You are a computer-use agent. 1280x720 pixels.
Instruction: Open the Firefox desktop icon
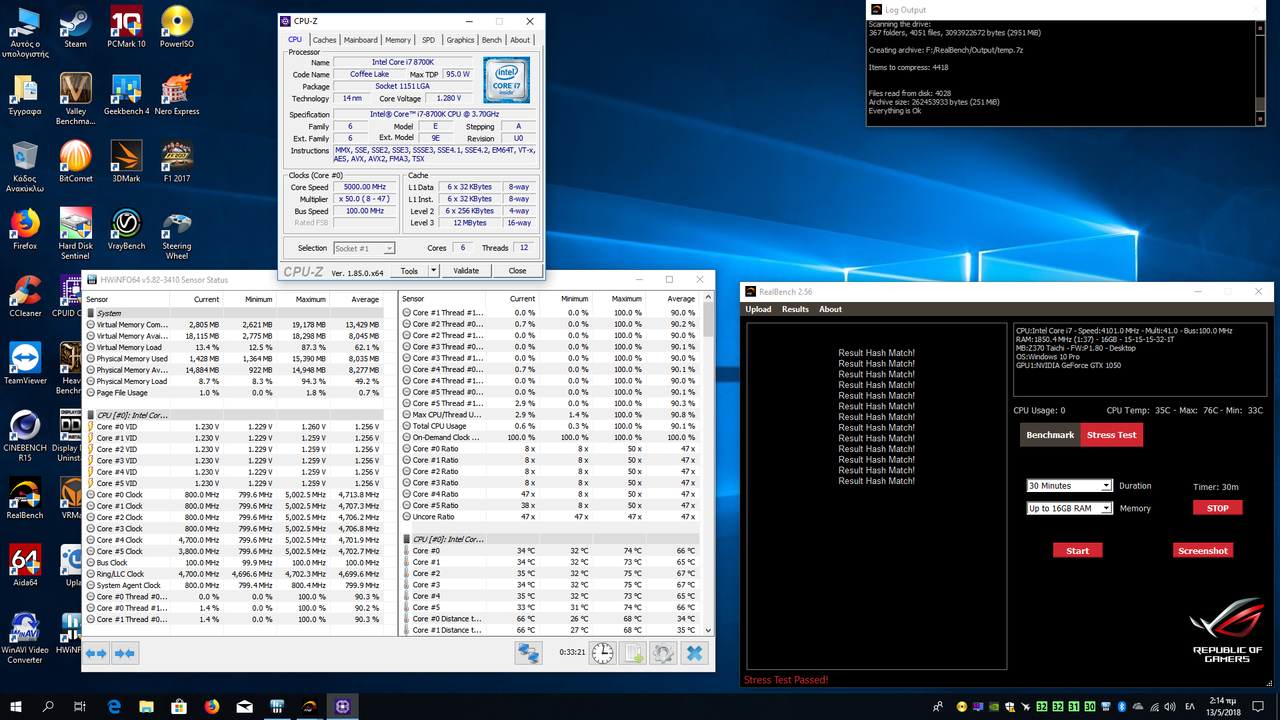pyautogui.click(x=25, y=228)
